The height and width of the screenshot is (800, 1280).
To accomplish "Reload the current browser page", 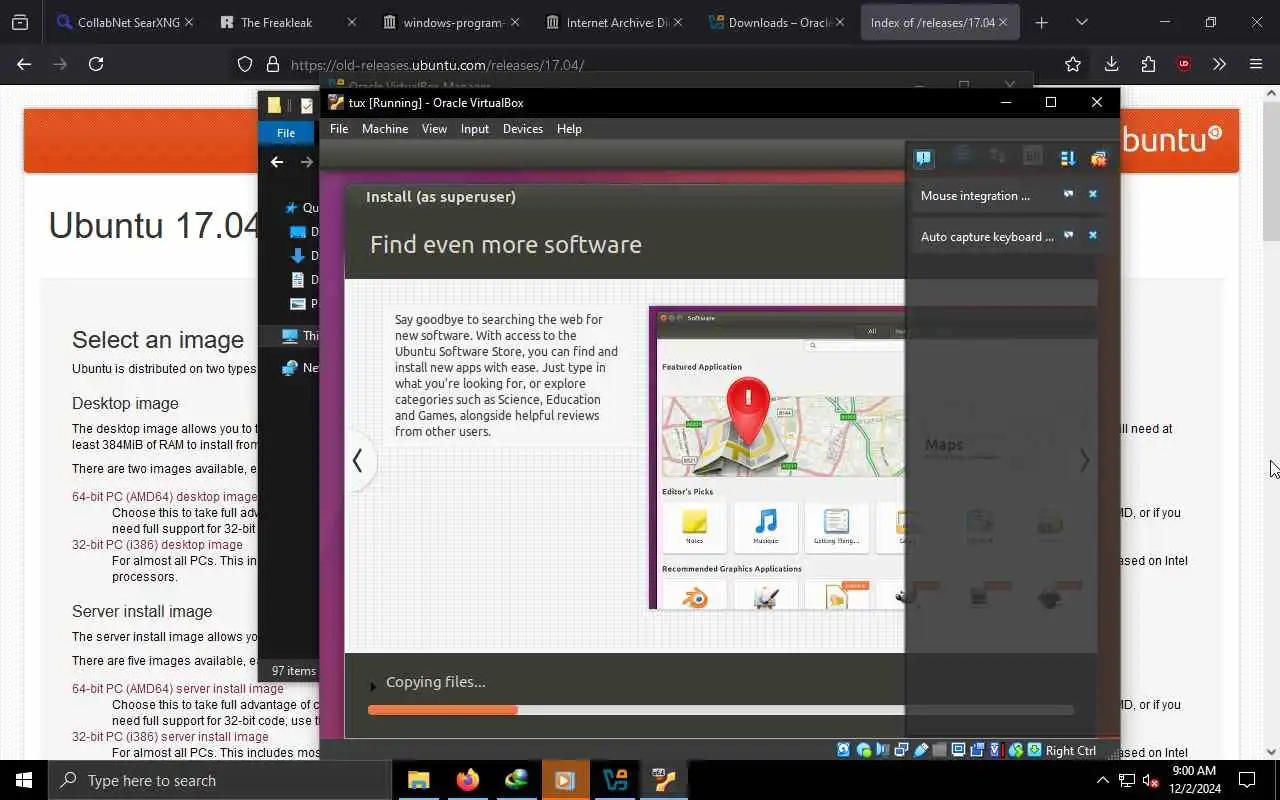I will coord(96,64).
